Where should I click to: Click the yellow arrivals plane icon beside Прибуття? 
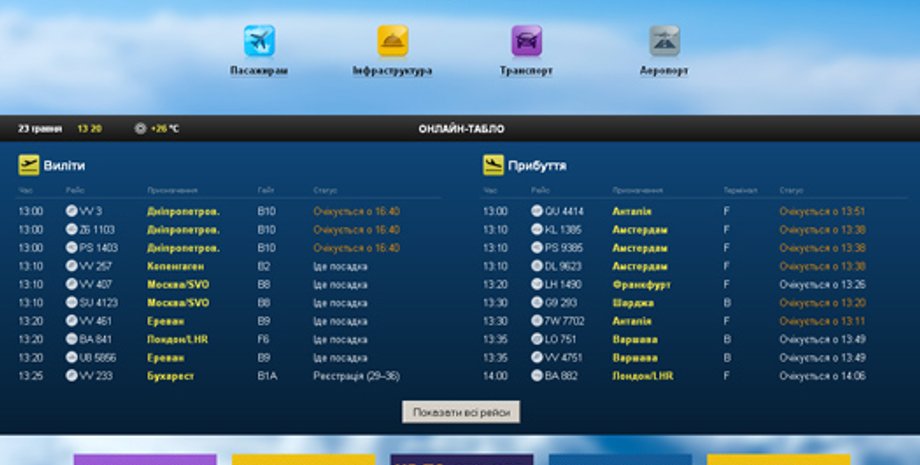point(493,165)
